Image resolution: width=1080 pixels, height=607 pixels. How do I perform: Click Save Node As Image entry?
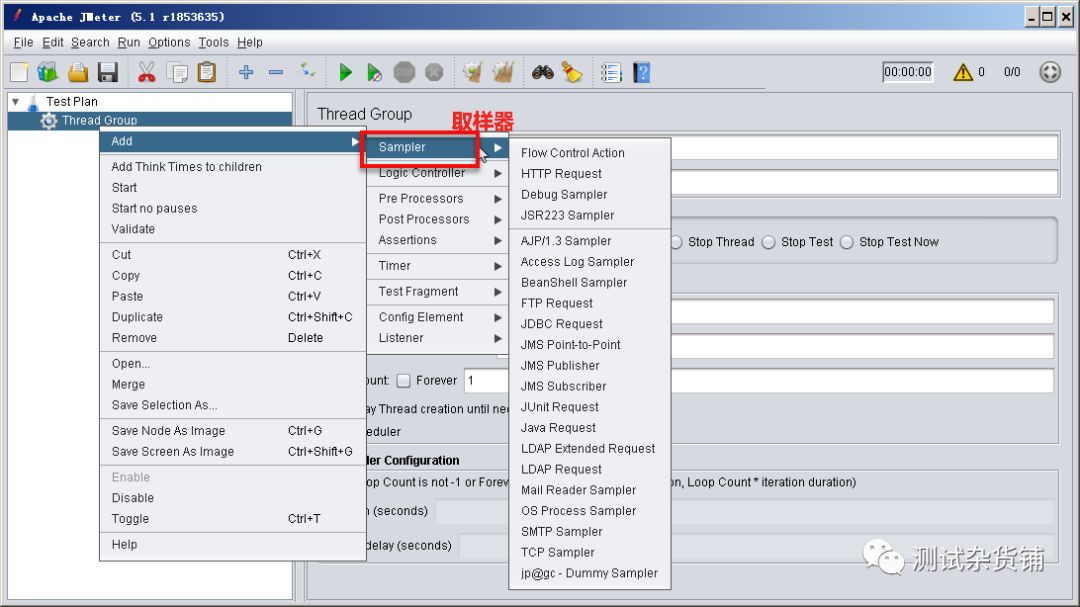point(233,431)
